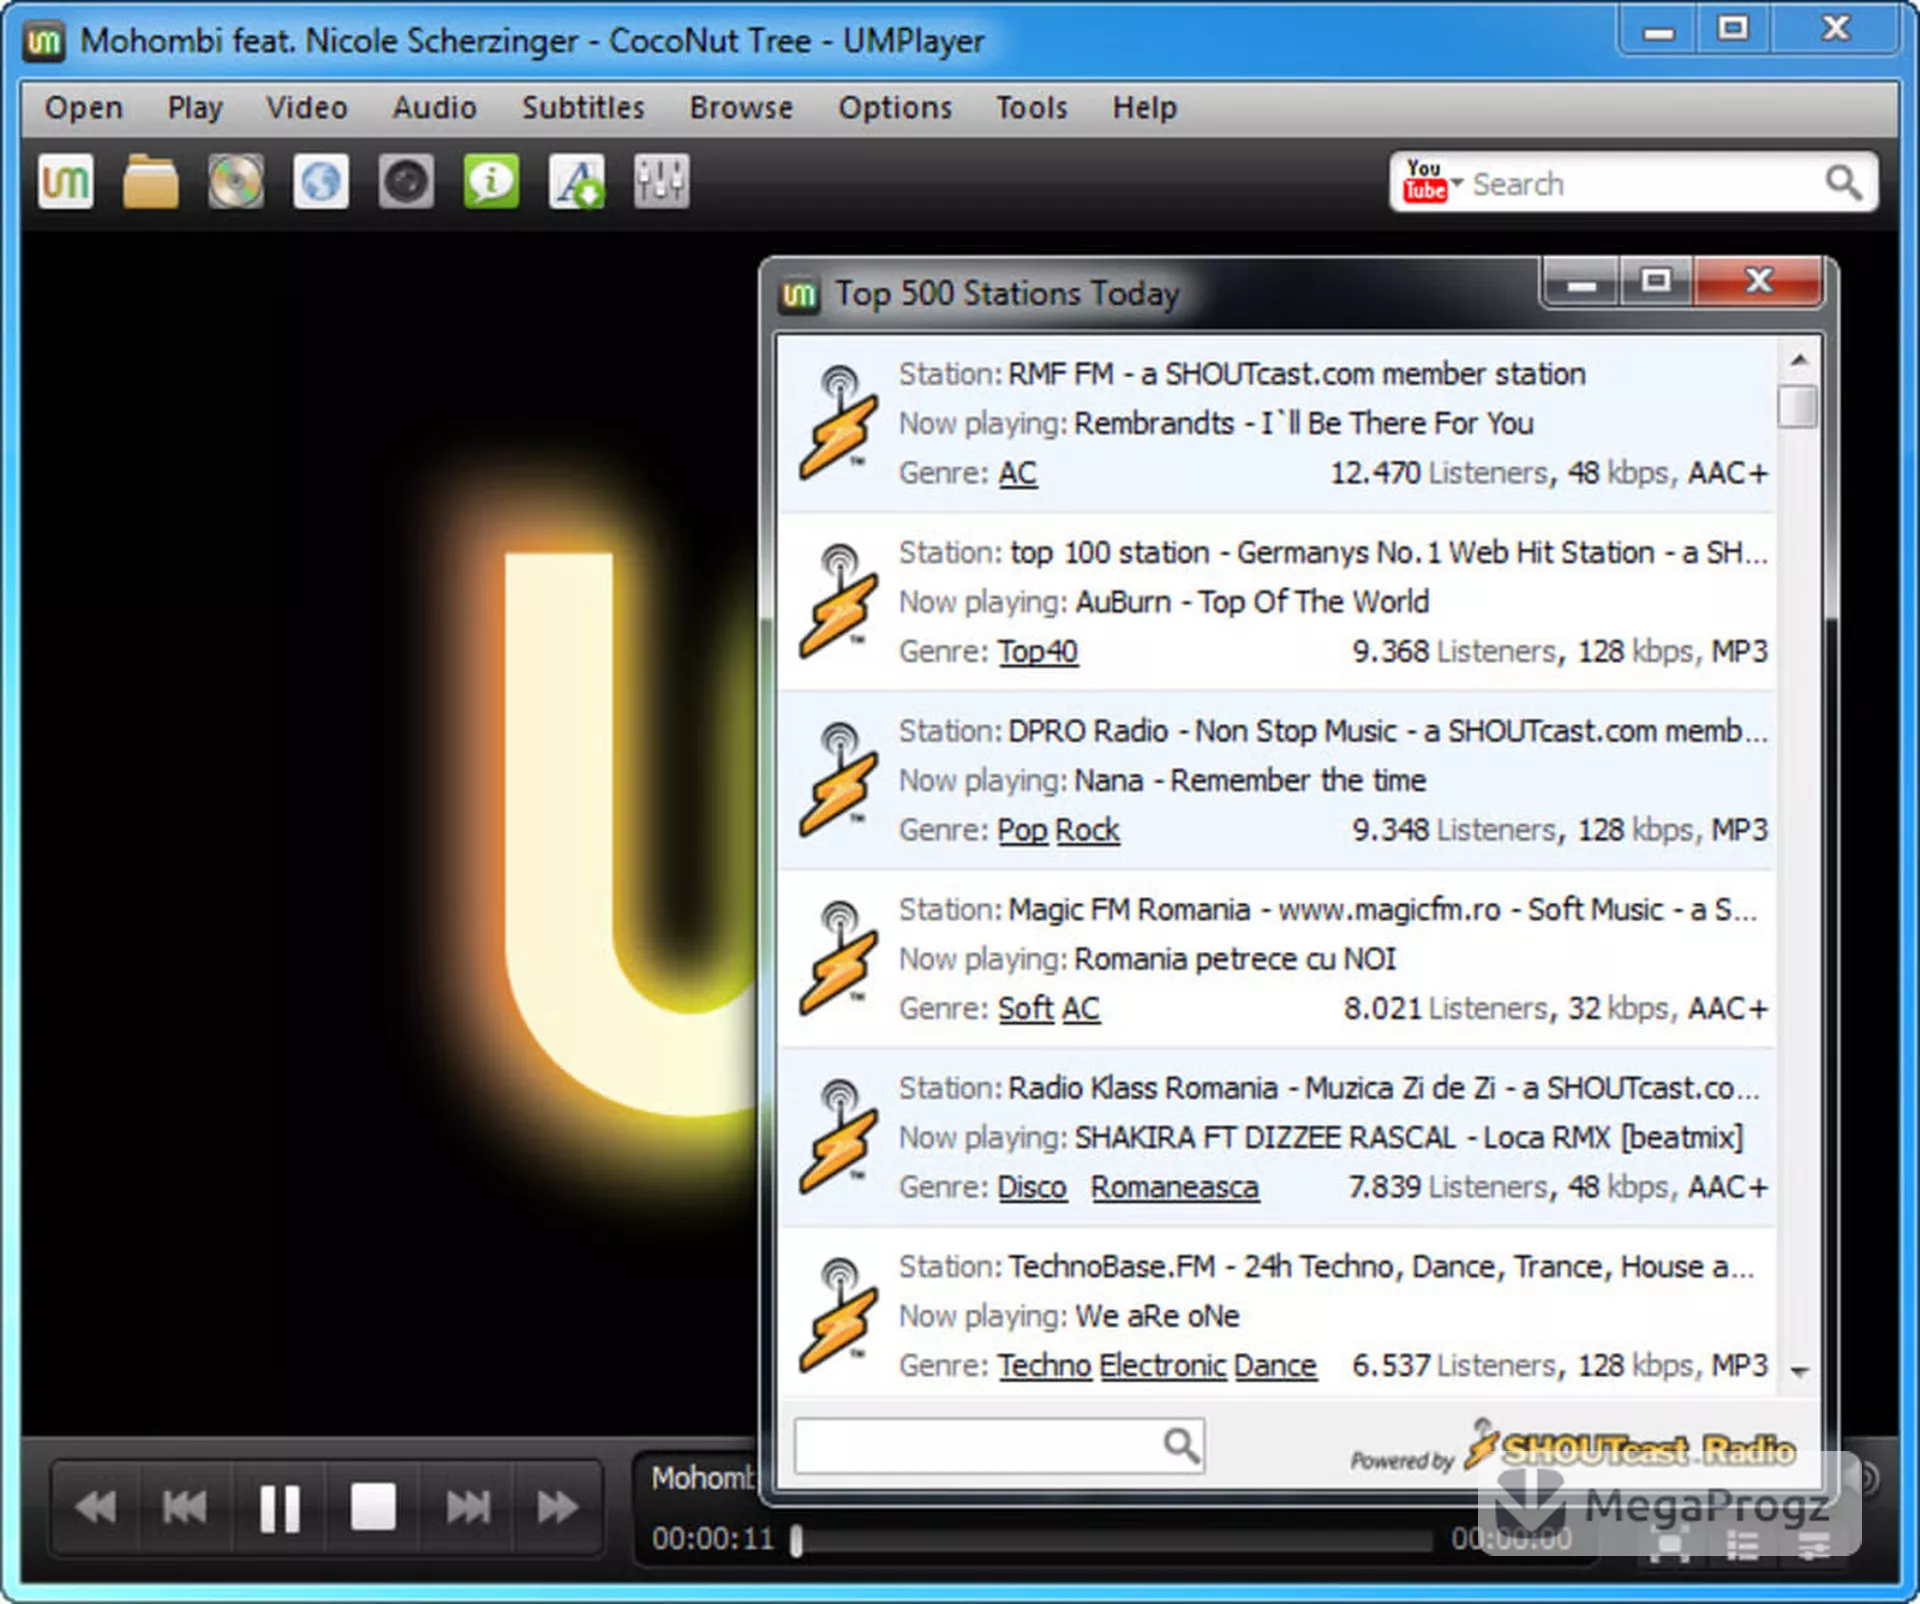Minimize the Top 500 Stations Today window
The image size is (1920, 1604).
1581,284
